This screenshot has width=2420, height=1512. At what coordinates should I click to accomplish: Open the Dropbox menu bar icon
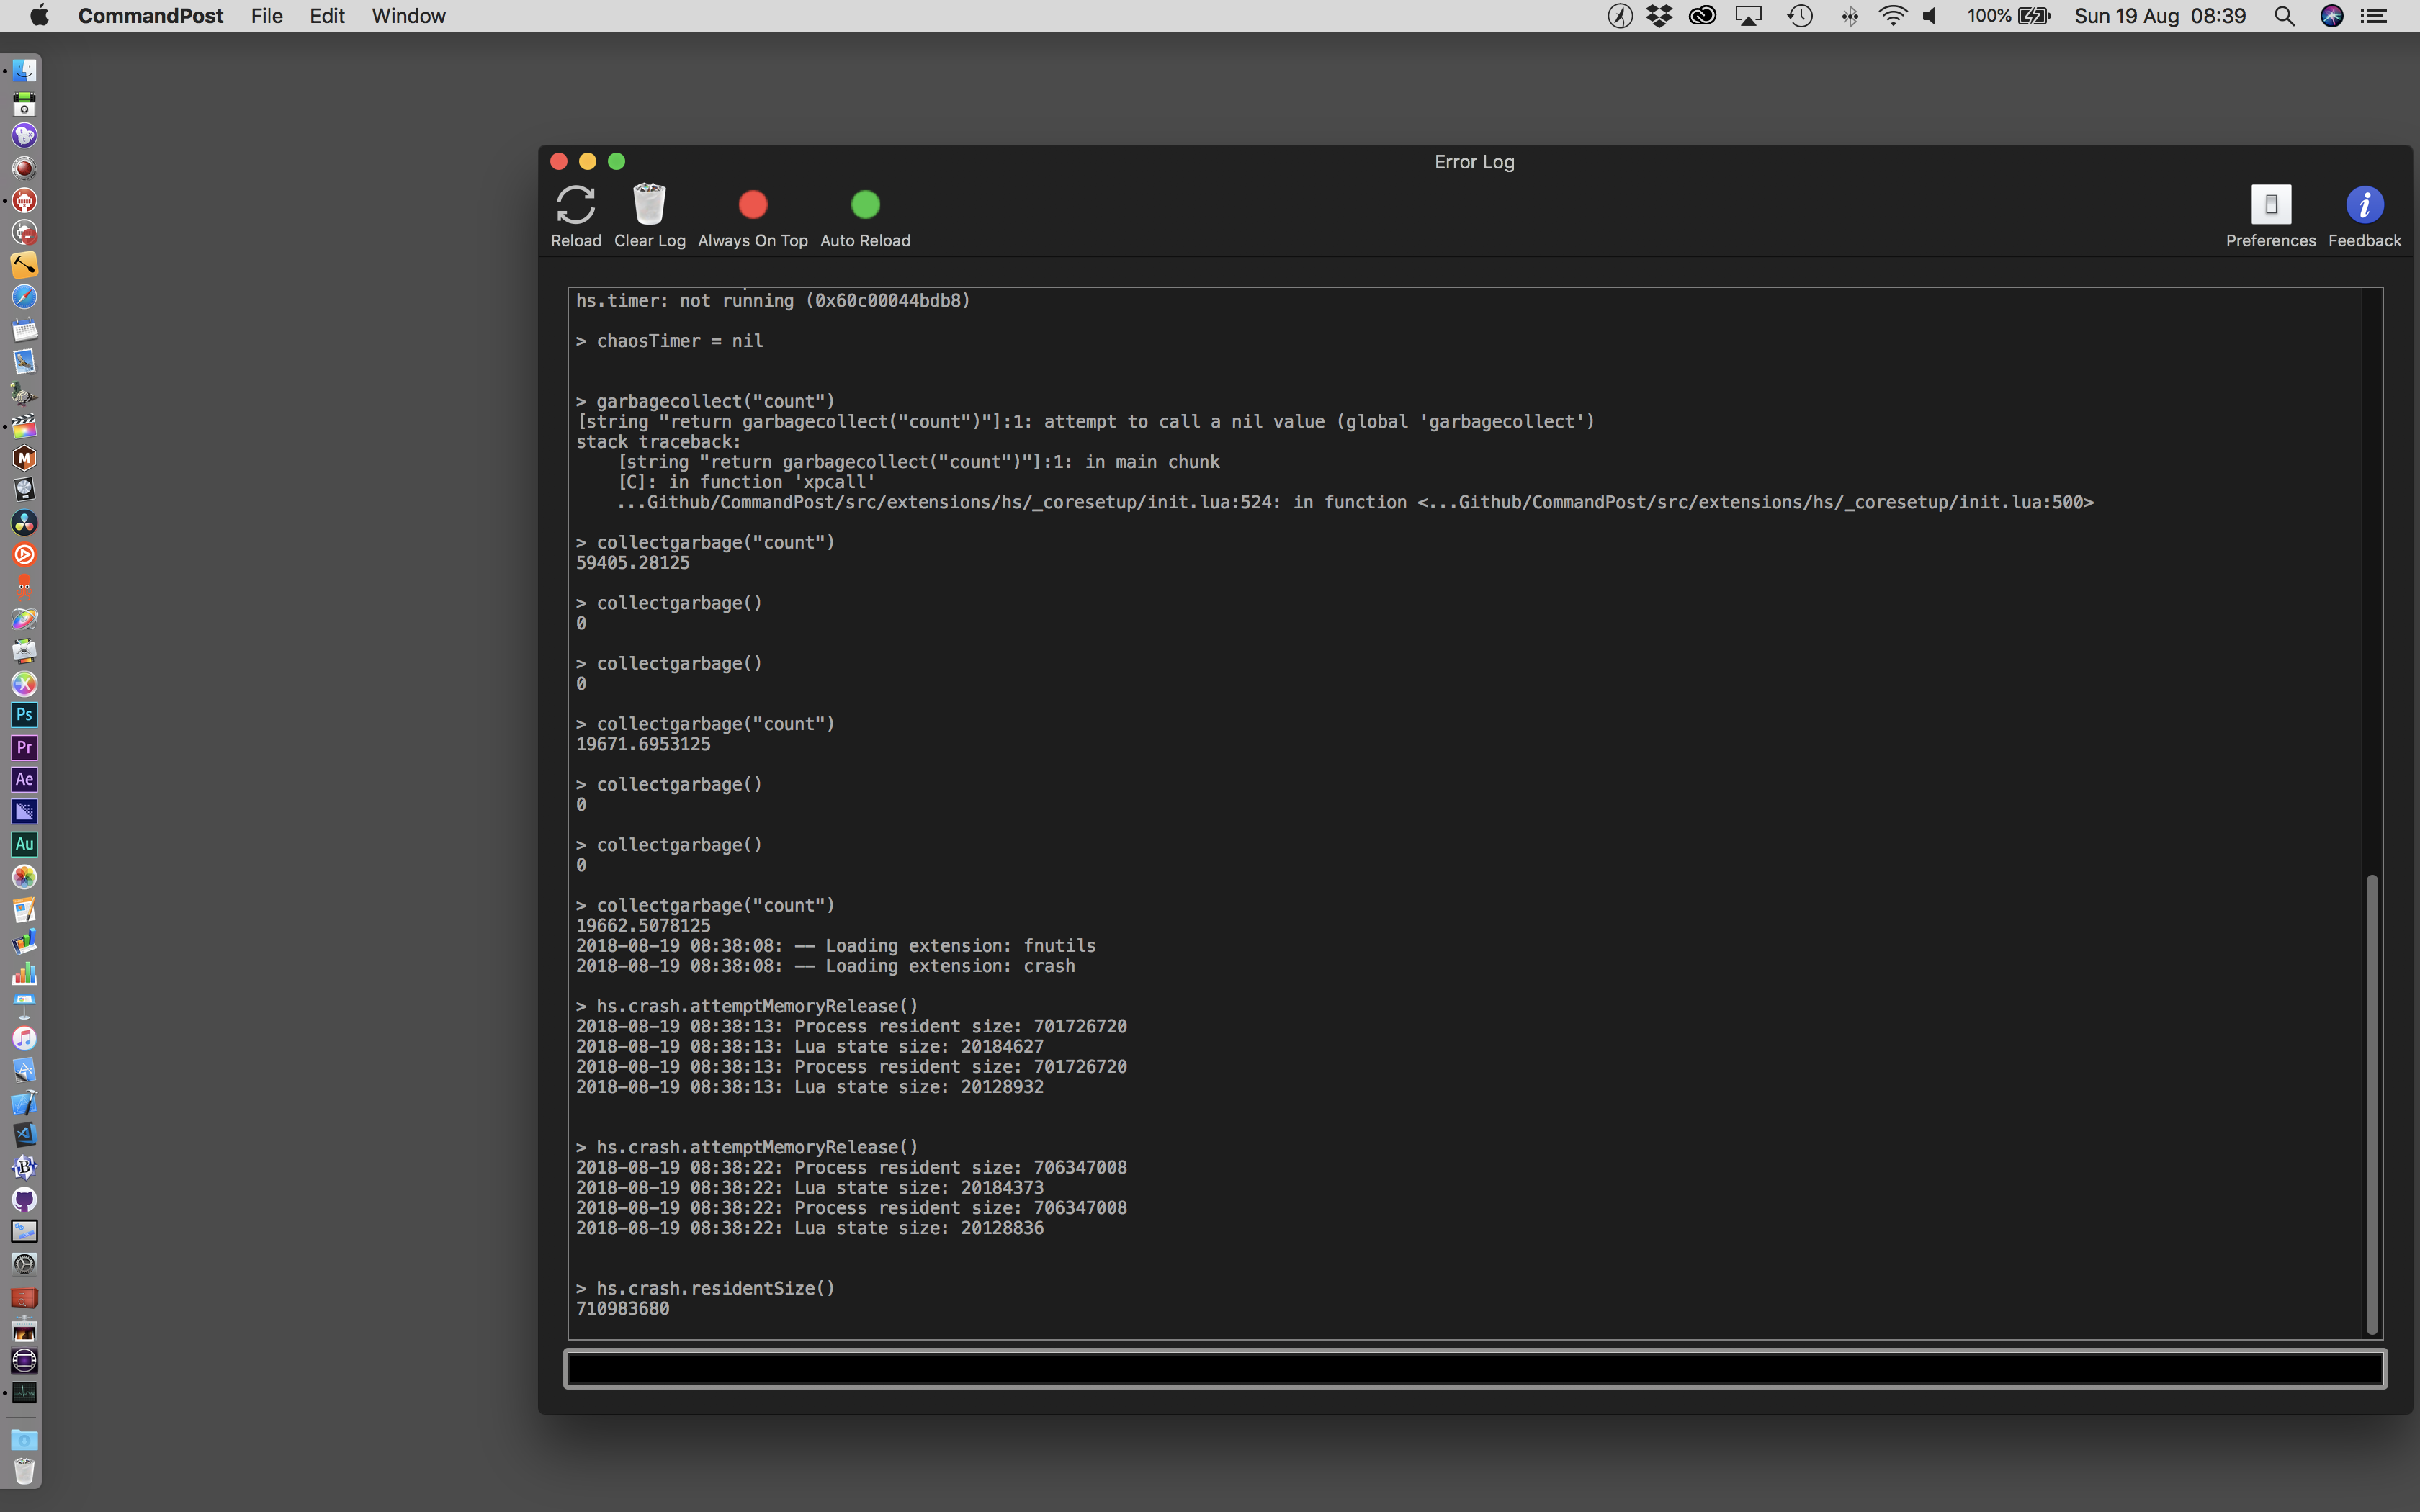(x=1659, y=15)
